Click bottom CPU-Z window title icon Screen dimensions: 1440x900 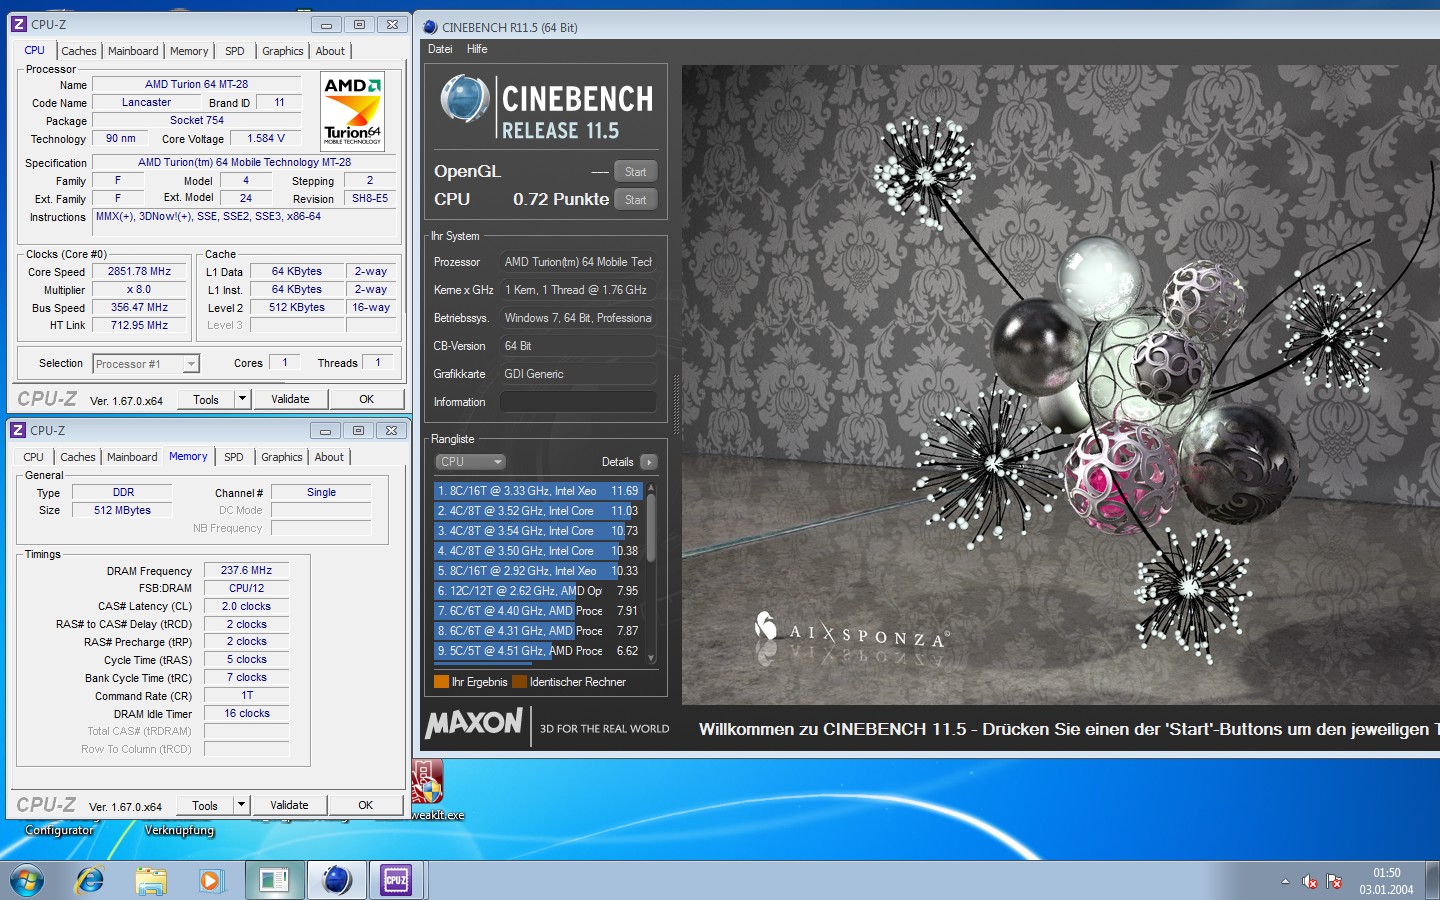point(18,430)
